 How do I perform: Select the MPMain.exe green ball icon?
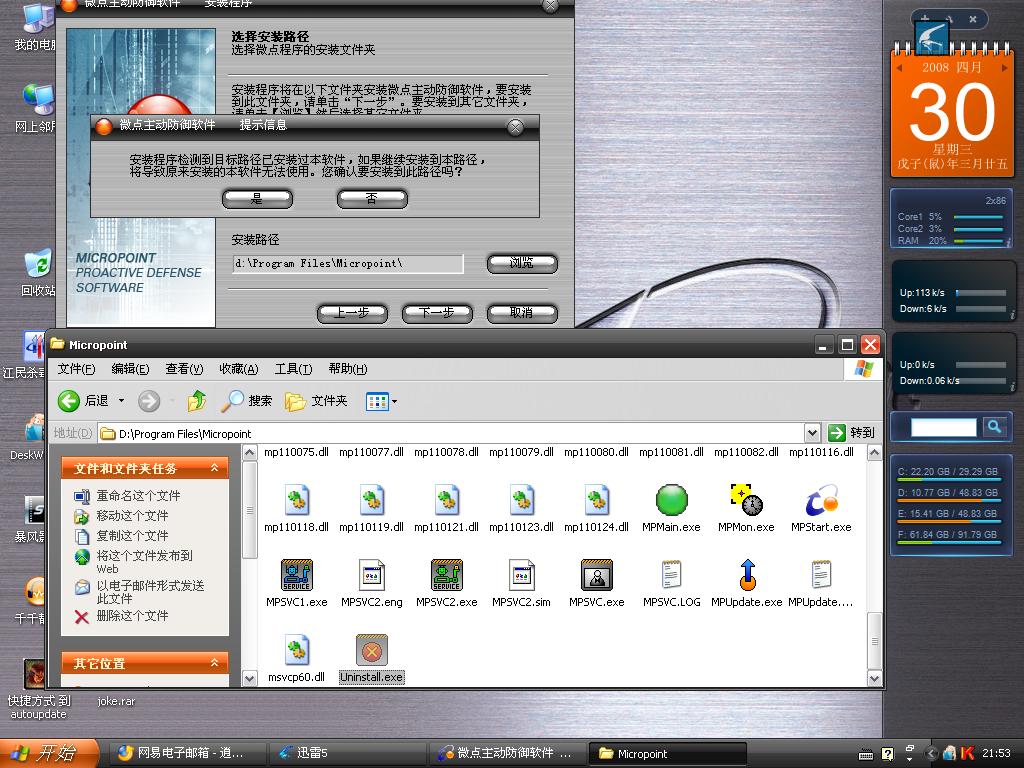tap(671, 500)
